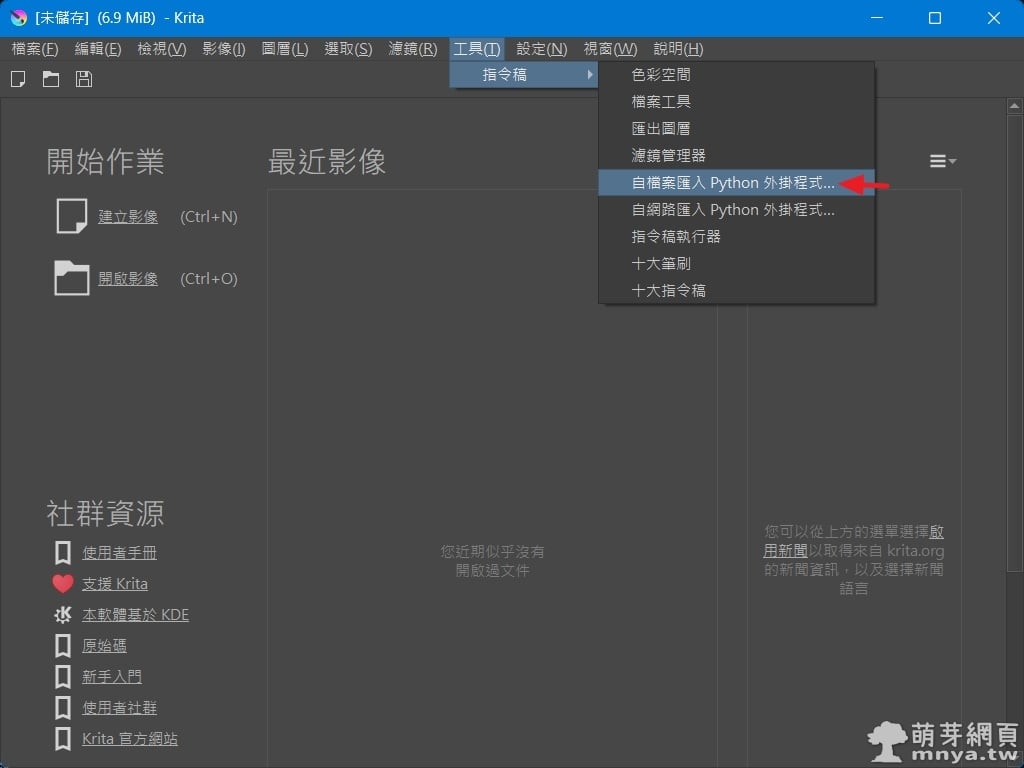Click the new document toolbar icon
The image size is (1024, 768).
click(x=18, y=79)
